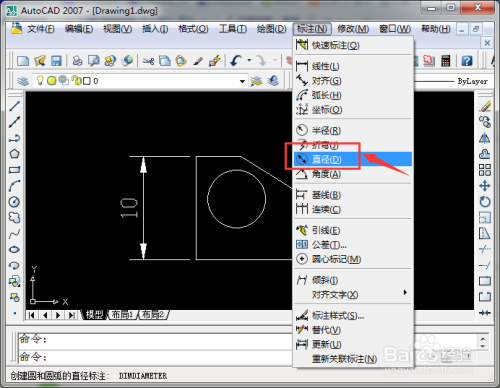Click the Copy icon in toolbar
The height and width of the screenshot is (388, 500).
[165, 61]
